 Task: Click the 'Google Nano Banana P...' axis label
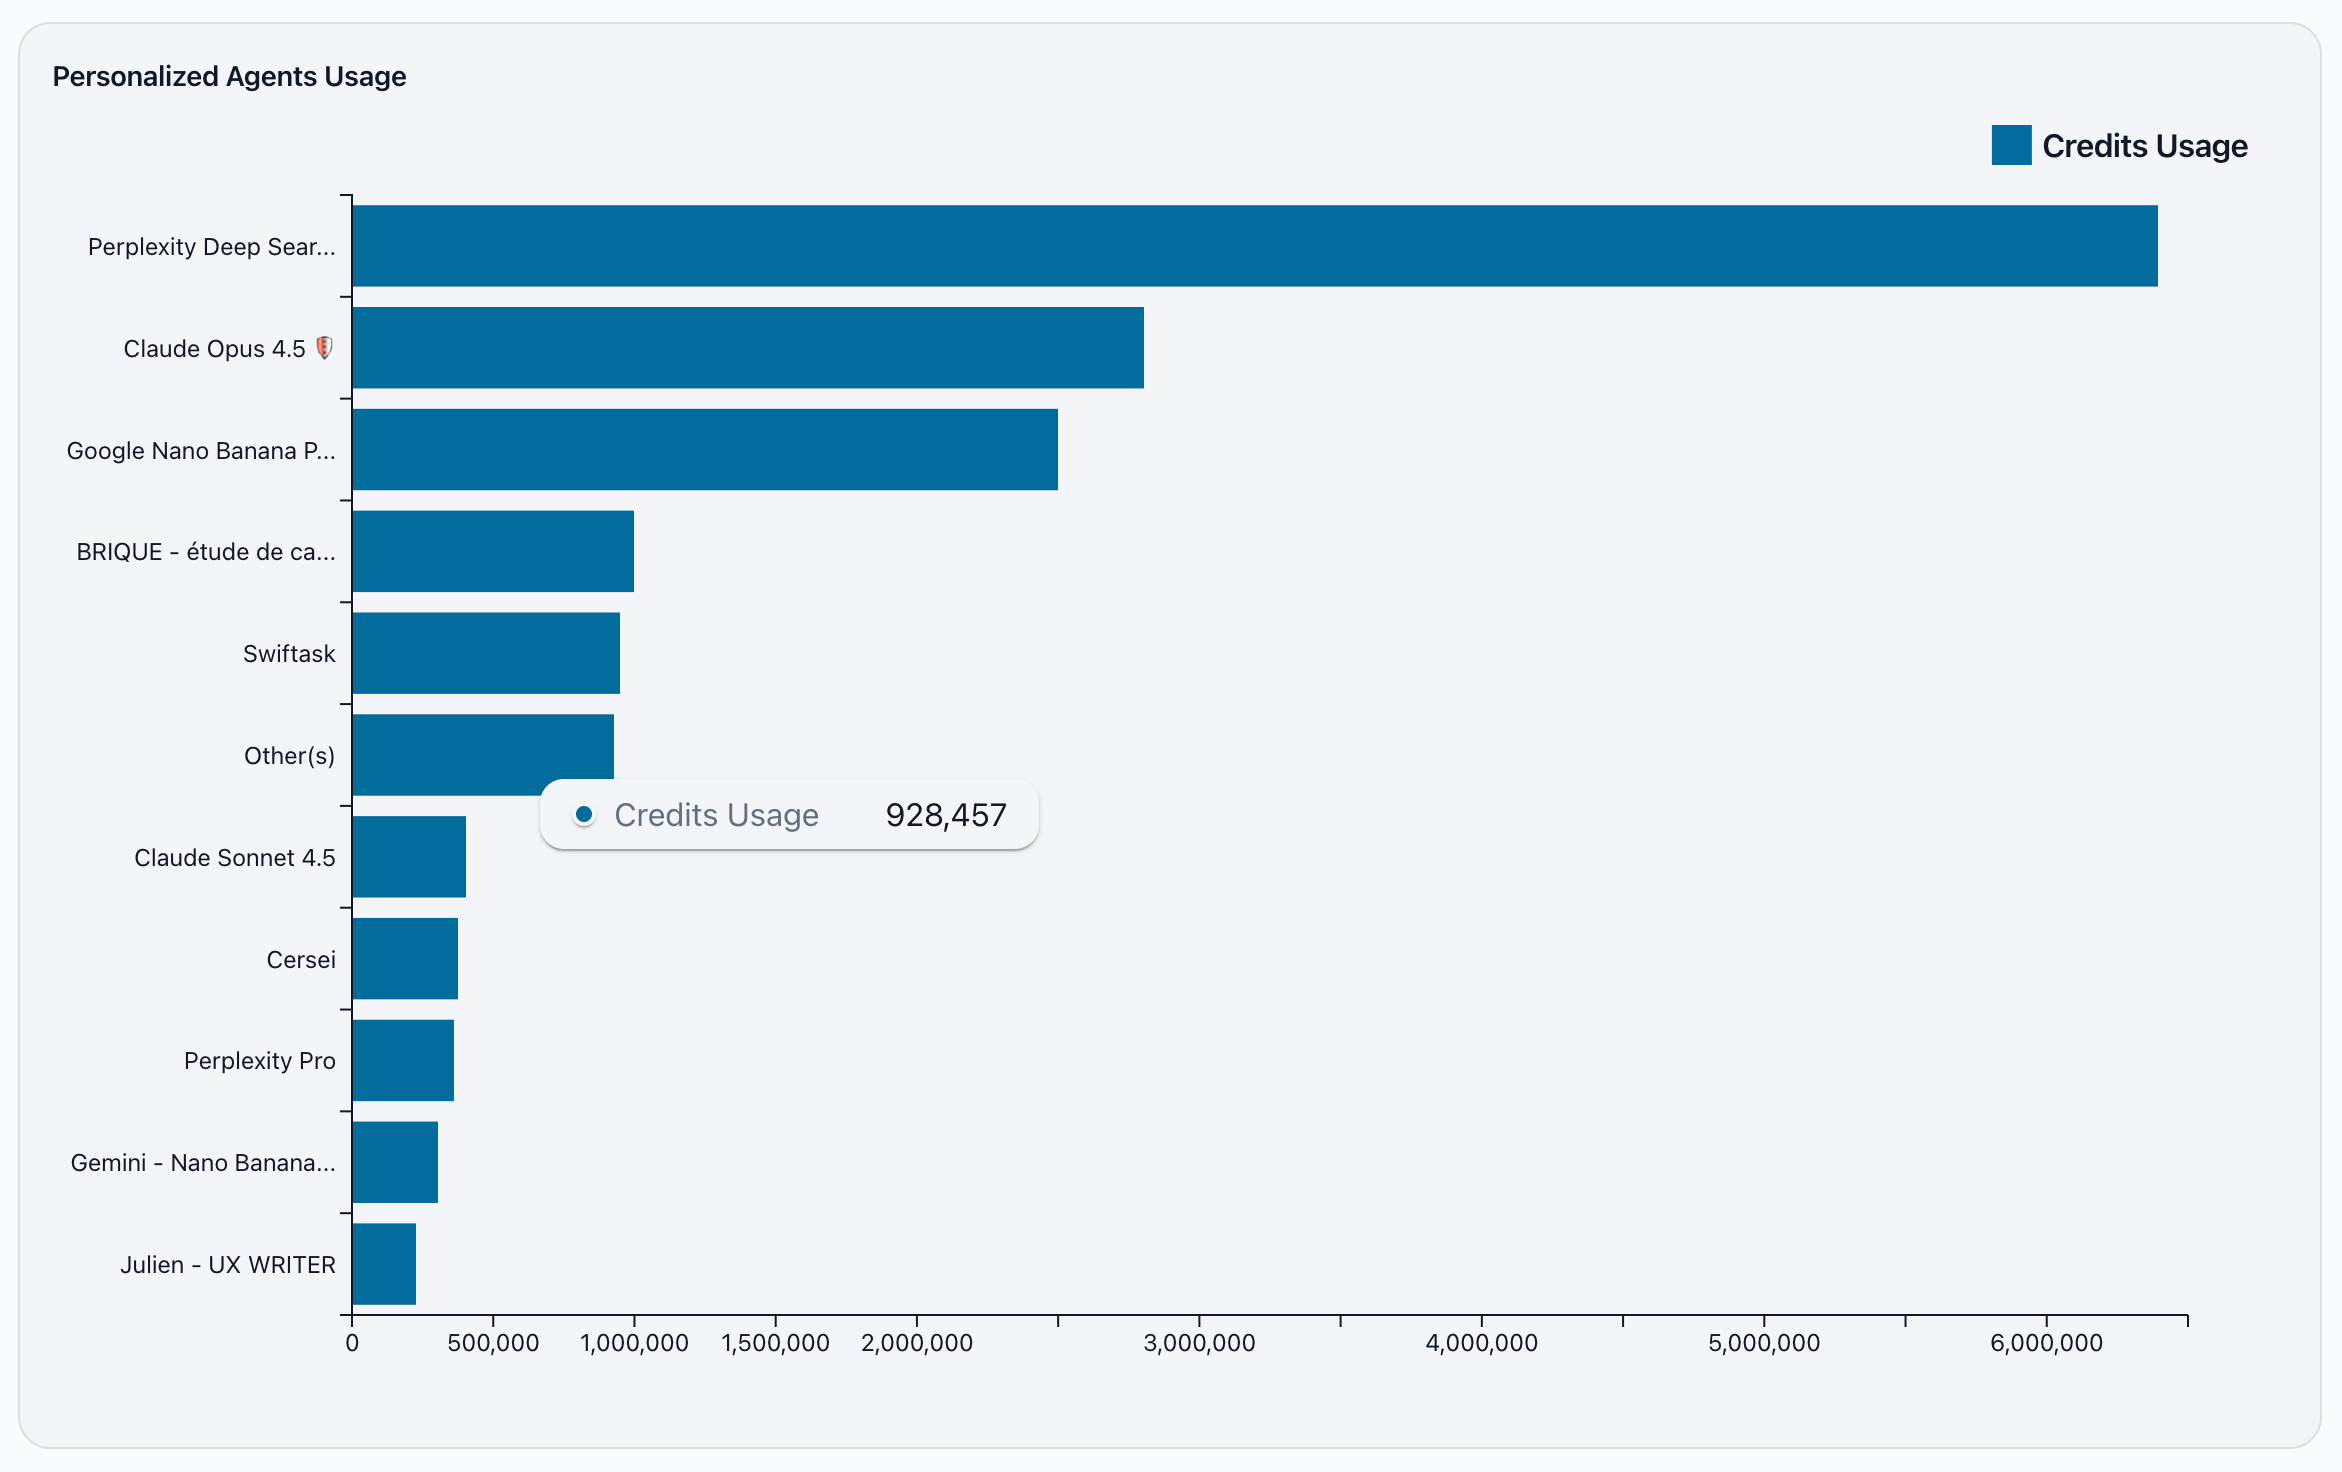click(x=201, y=451)
